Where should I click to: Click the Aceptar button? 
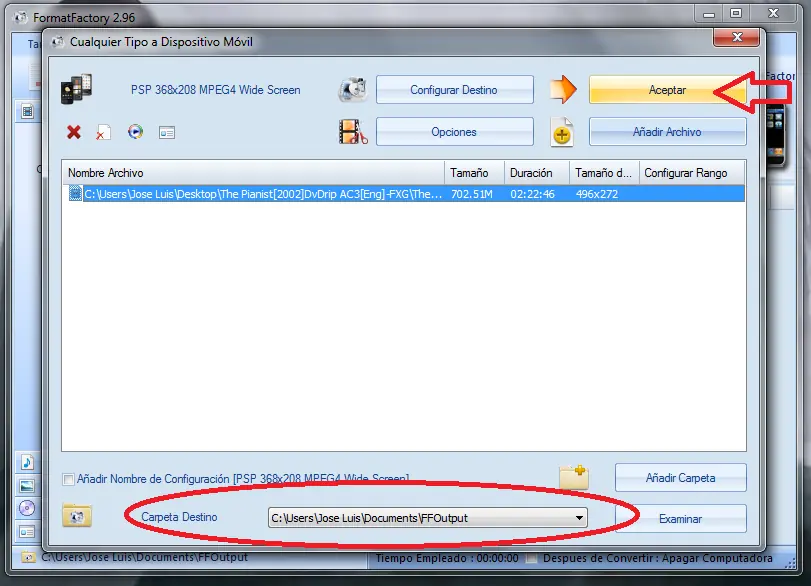(x=667, y=89)
